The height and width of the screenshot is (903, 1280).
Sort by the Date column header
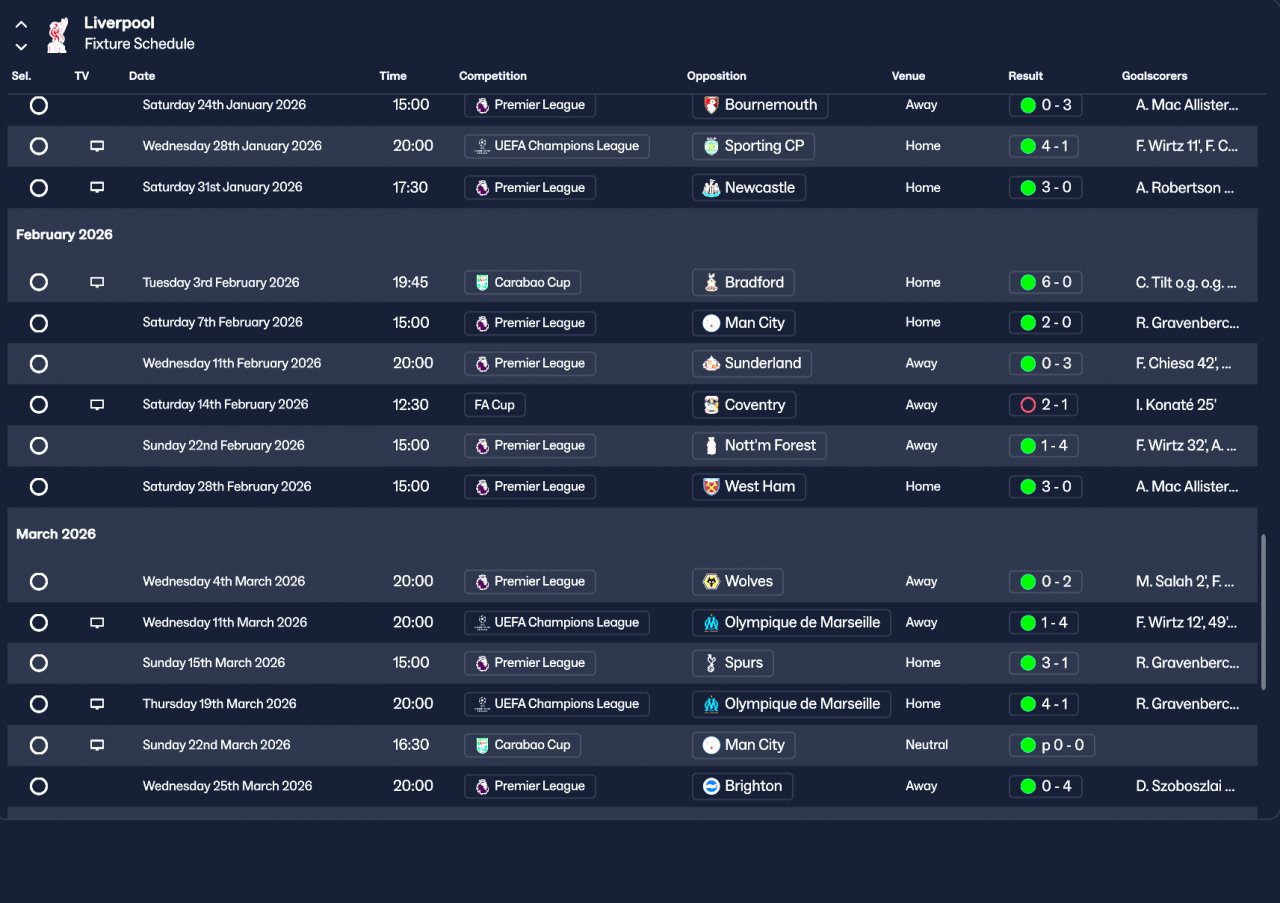[x=142, y=76]
